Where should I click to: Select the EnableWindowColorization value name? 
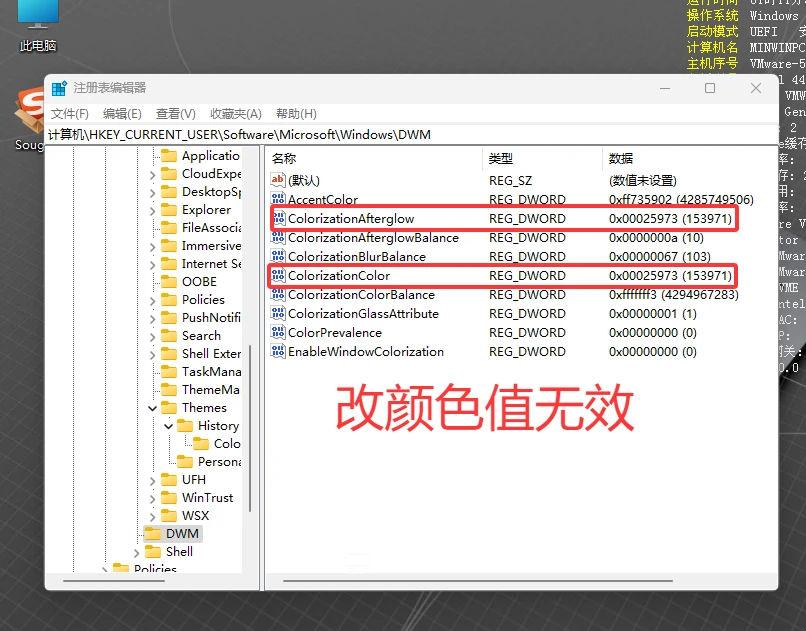(x=365, y=351)
